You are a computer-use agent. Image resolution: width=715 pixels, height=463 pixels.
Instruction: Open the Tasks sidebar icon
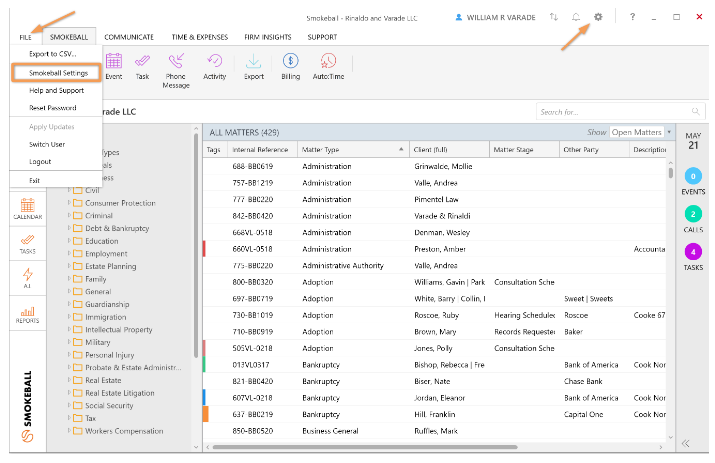[27, 244]
